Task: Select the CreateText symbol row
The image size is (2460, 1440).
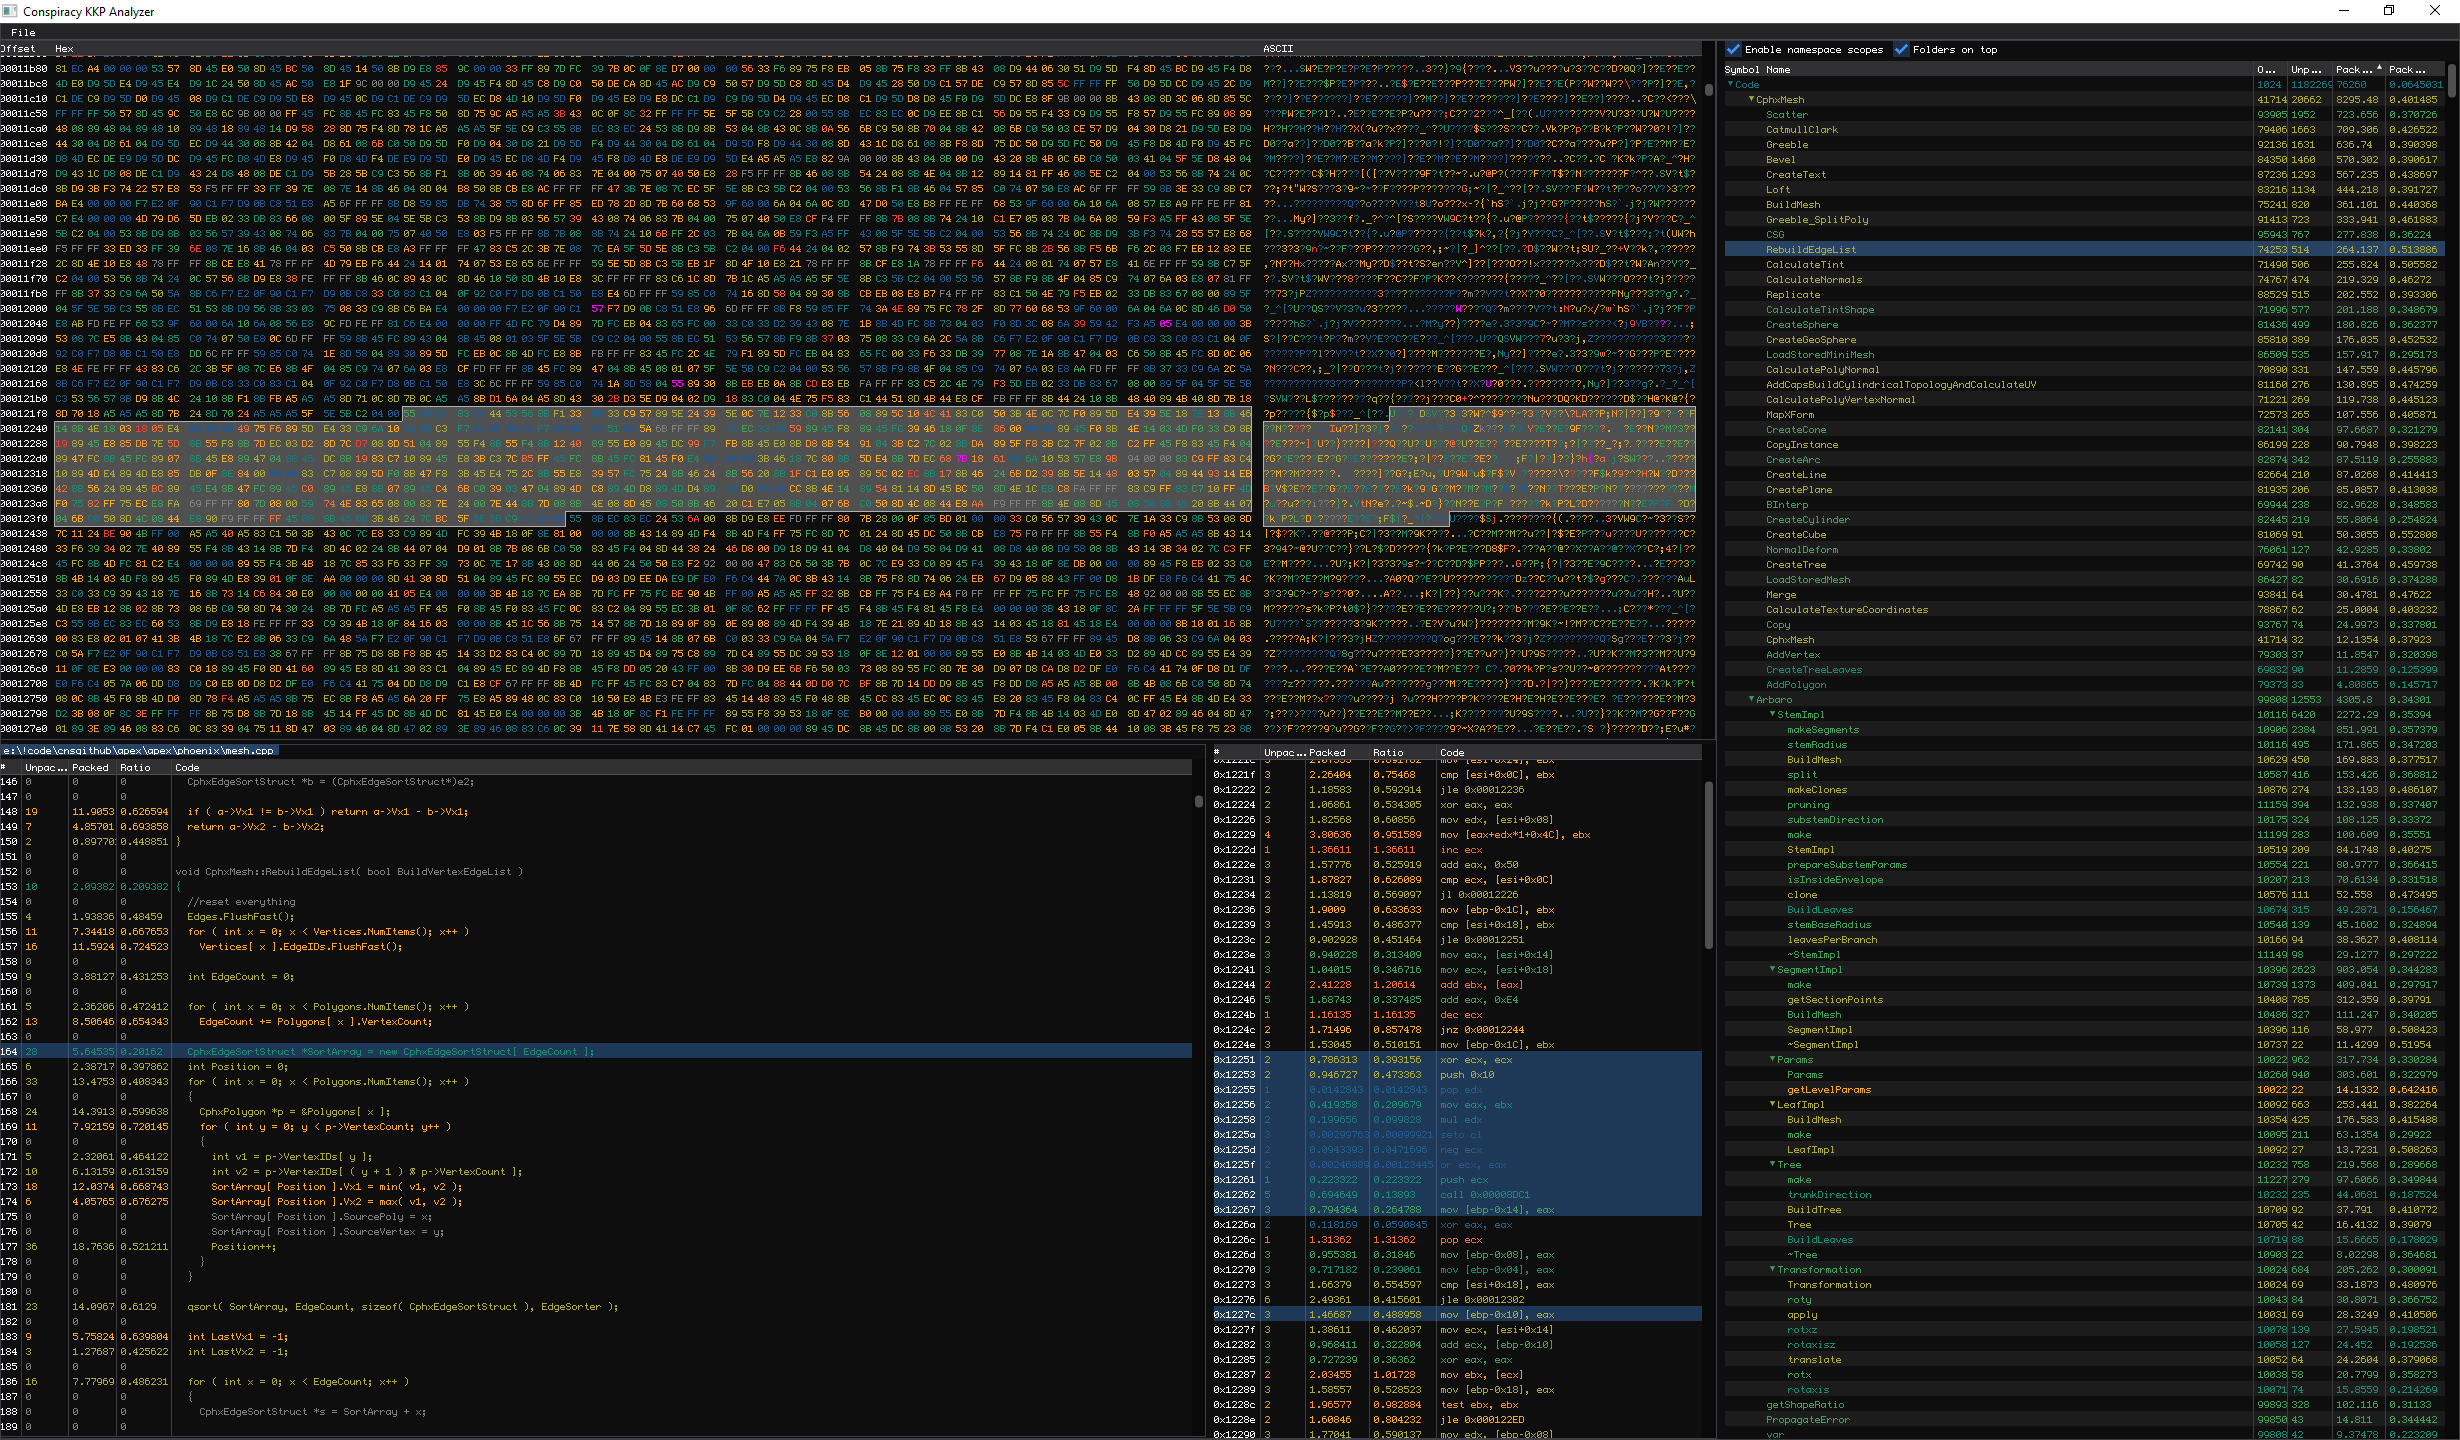Action: pyautogui.click(x=2083, y=174)
